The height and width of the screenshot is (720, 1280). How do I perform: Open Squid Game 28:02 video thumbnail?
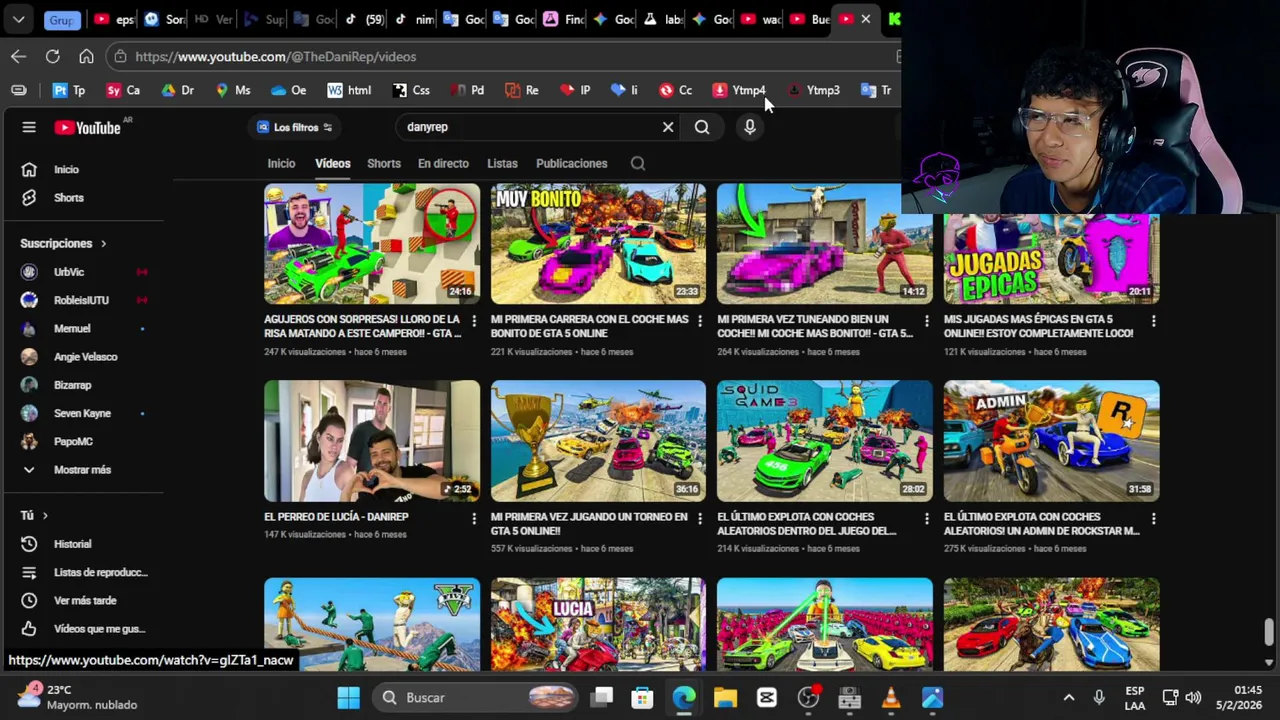[825, 440]
